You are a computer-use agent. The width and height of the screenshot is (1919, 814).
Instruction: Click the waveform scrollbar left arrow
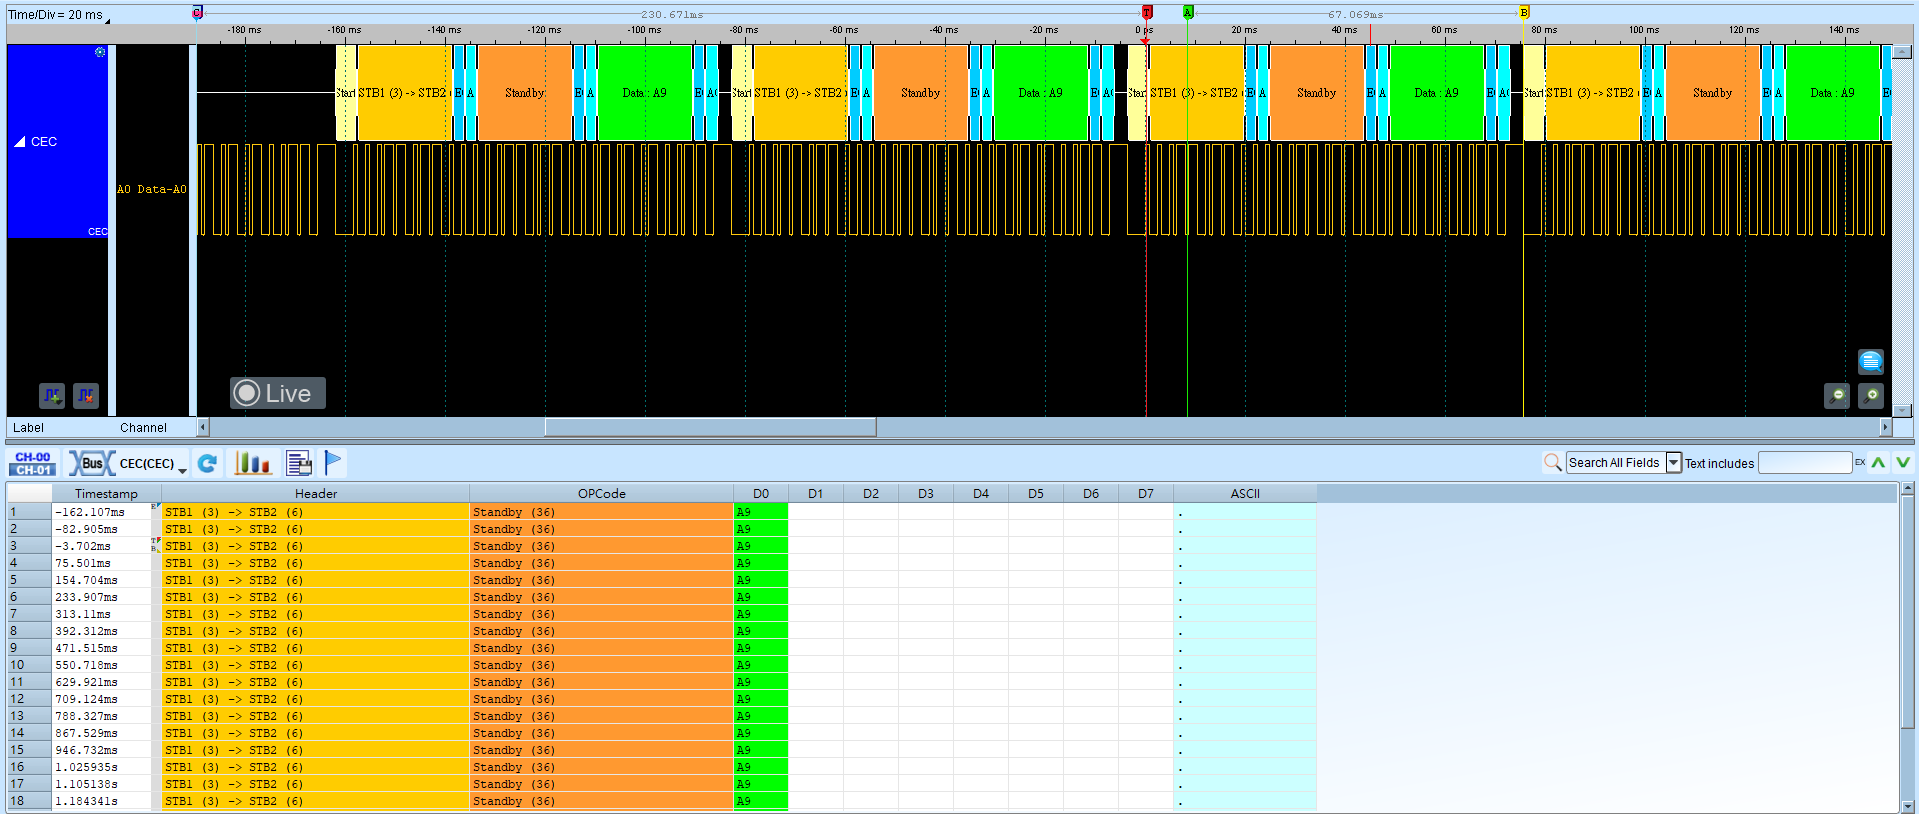tap(203, 427)
